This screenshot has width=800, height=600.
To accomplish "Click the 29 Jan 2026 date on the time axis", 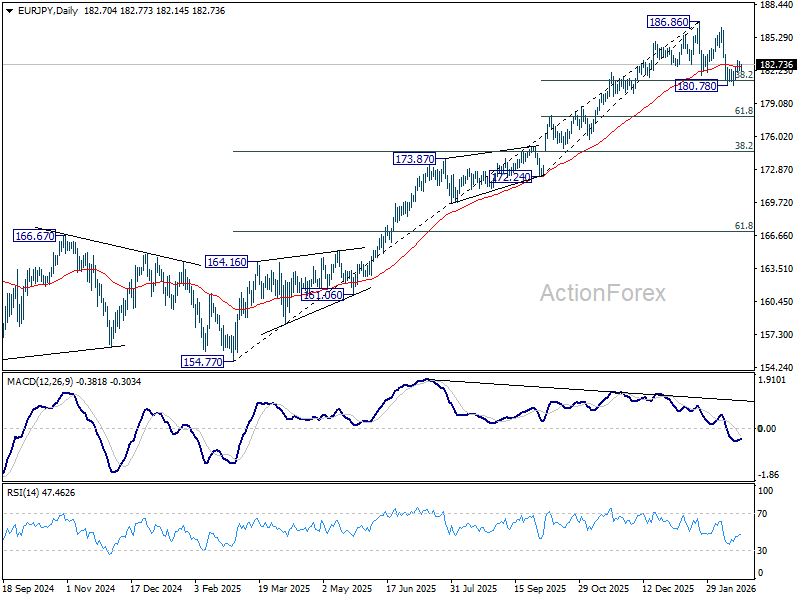I will pyautogui.click(x=731, y=588).
